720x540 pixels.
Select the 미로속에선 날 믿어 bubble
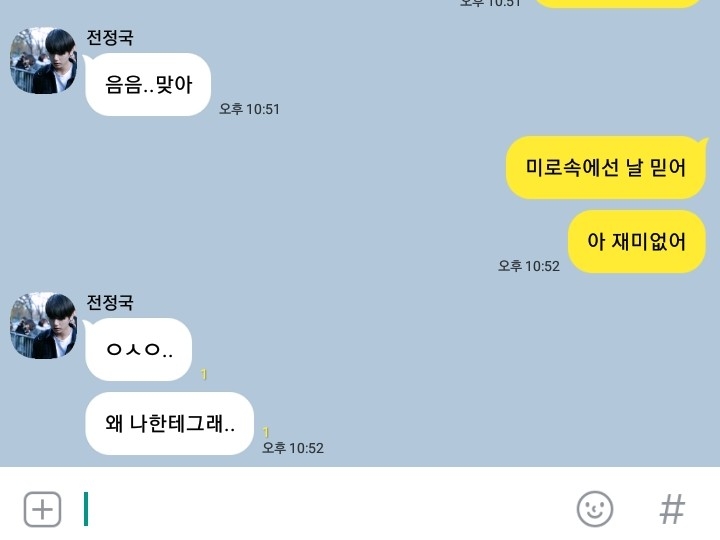pos(605,167)
